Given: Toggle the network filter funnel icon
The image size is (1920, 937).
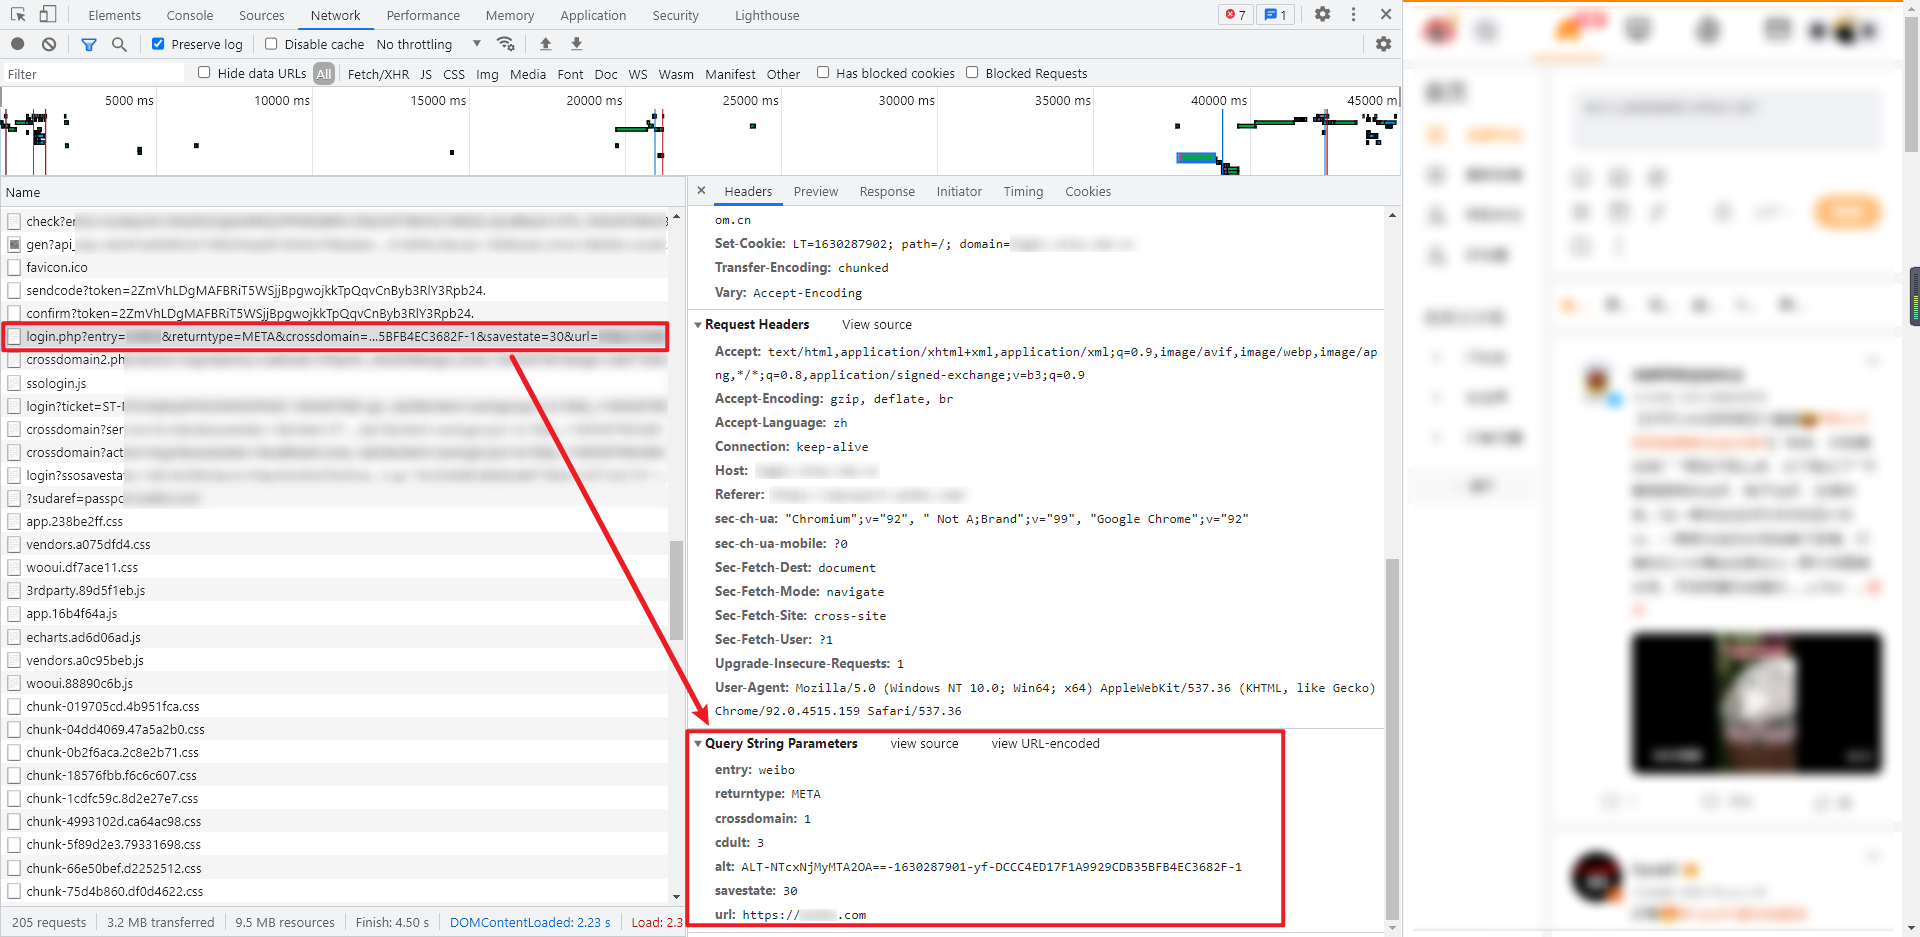Looking at the screenshot, I should point(89,44).
